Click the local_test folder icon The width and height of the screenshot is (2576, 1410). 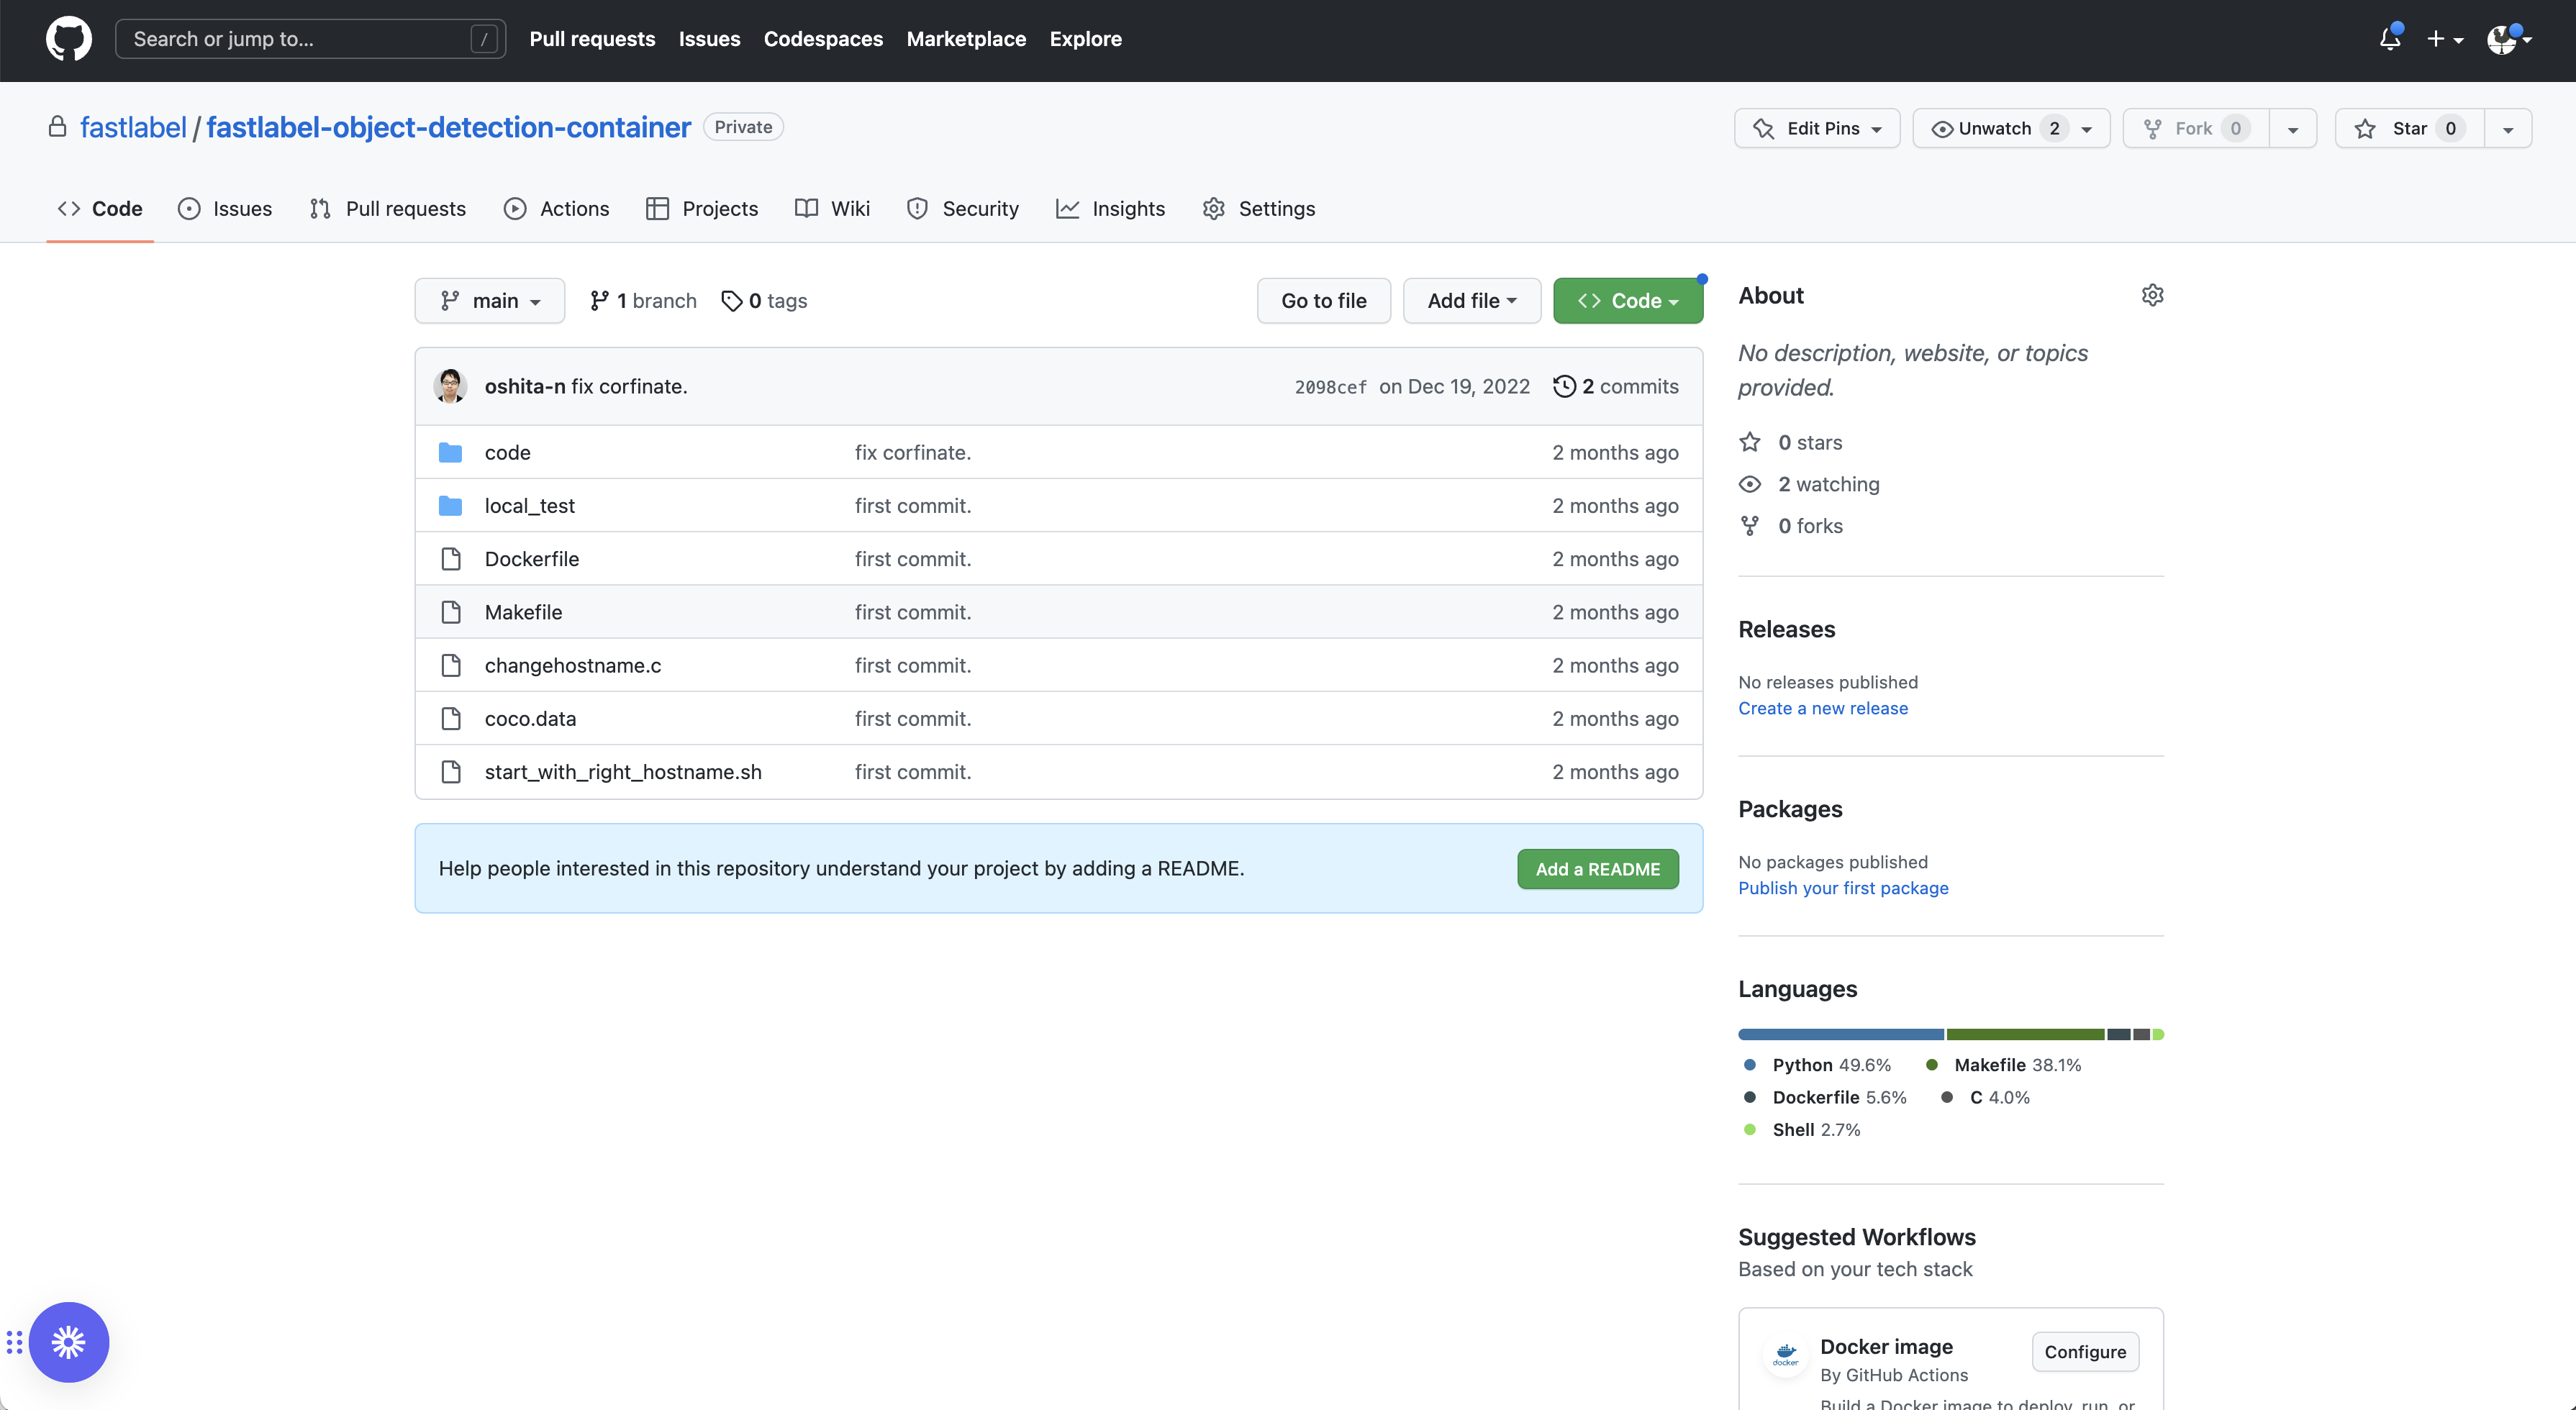(x=451, y=506)
